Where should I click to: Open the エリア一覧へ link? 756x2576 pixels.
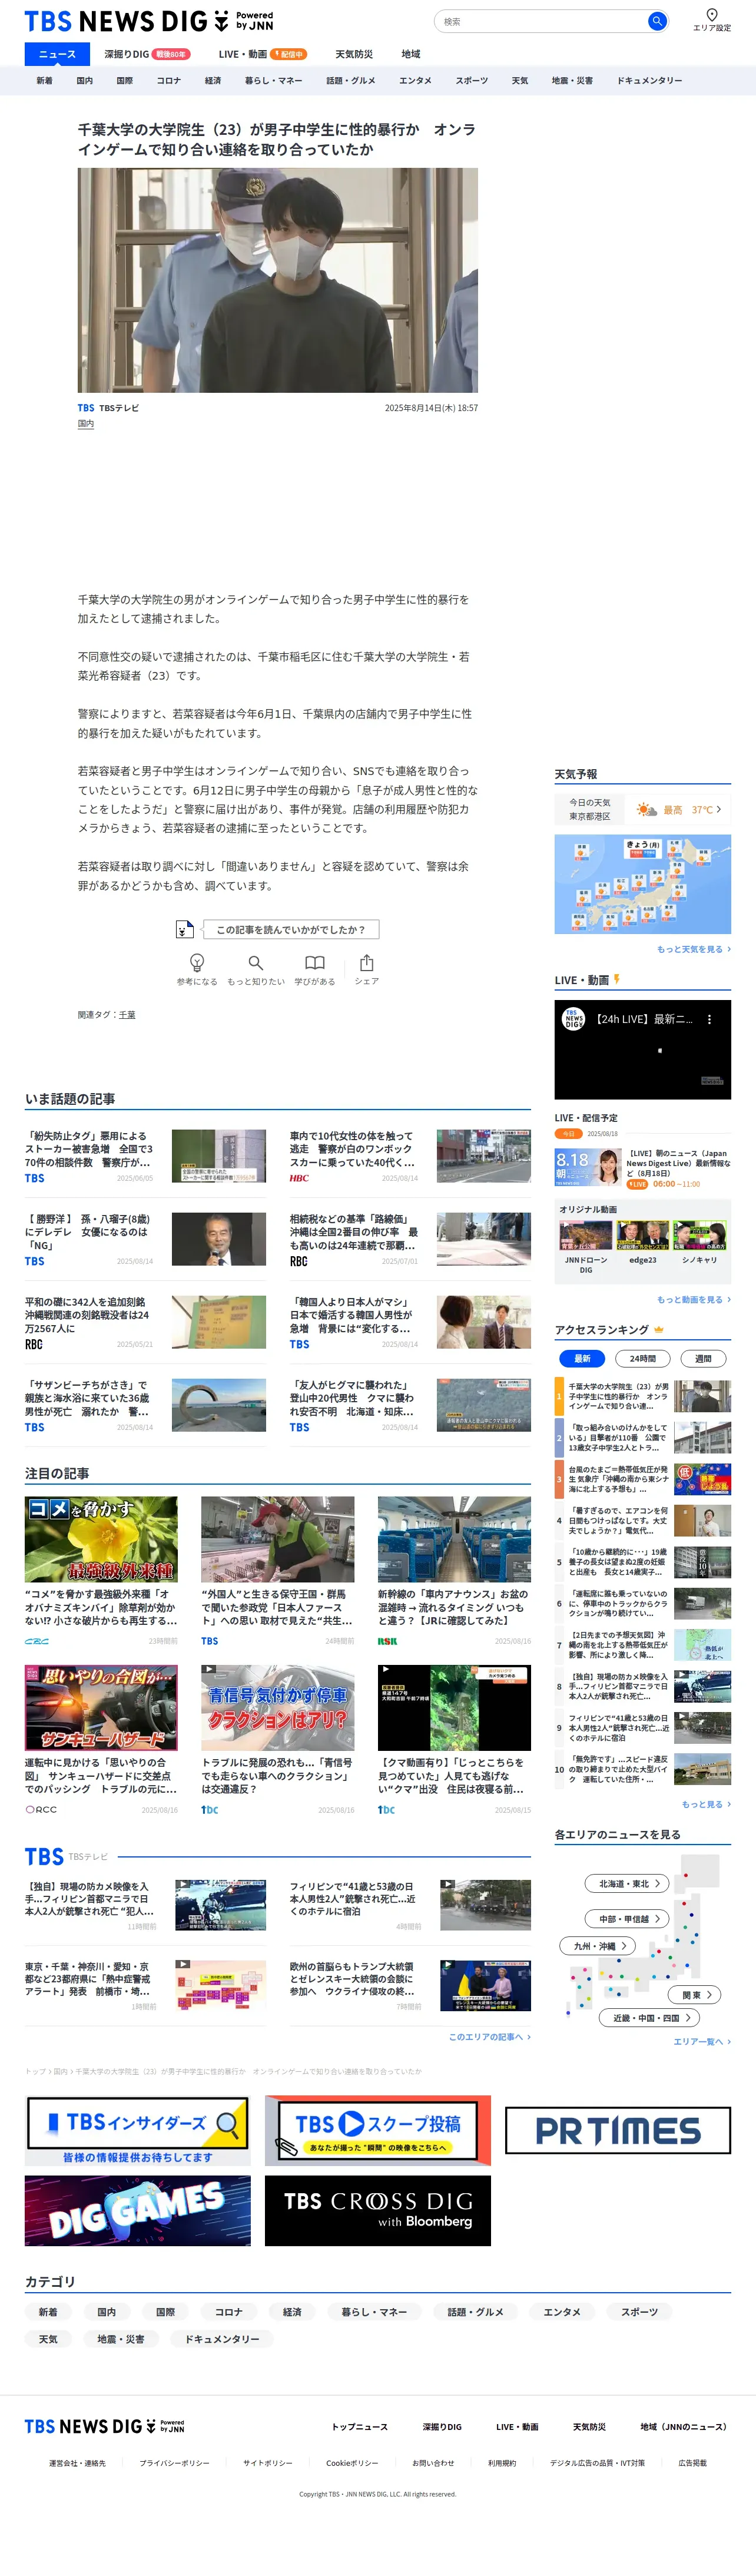coord(701,2041)
